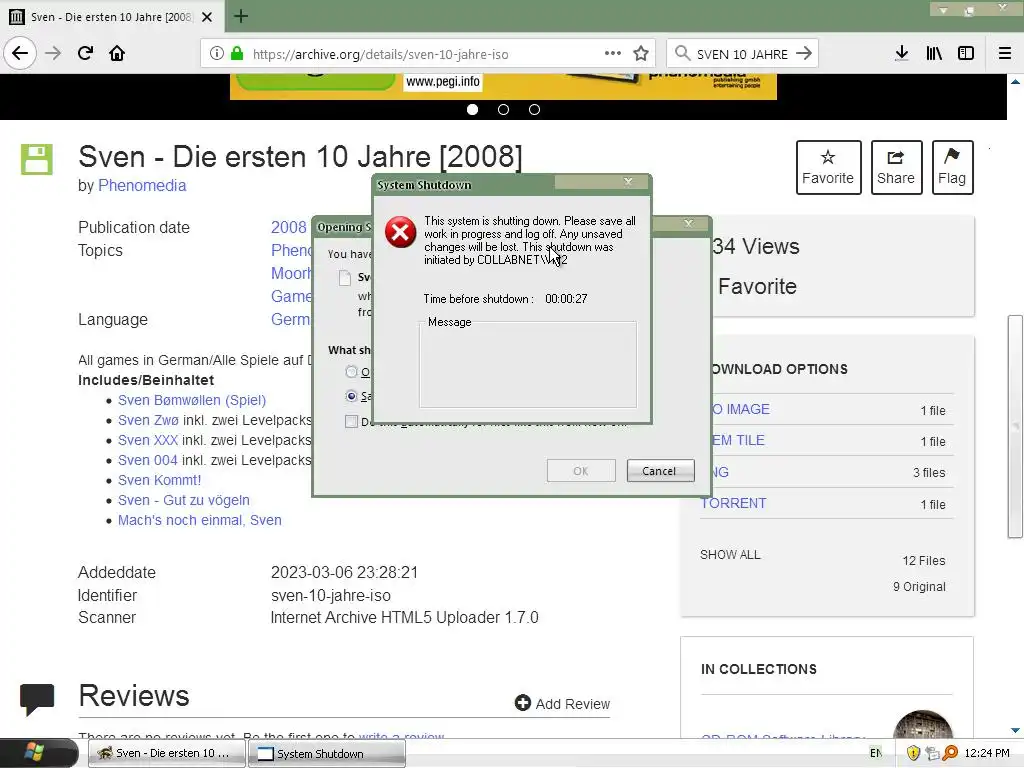The height and width of the screenshot is (768, 1024).
Task: Select the Open with radio button
Action: [x=351, y=372]
